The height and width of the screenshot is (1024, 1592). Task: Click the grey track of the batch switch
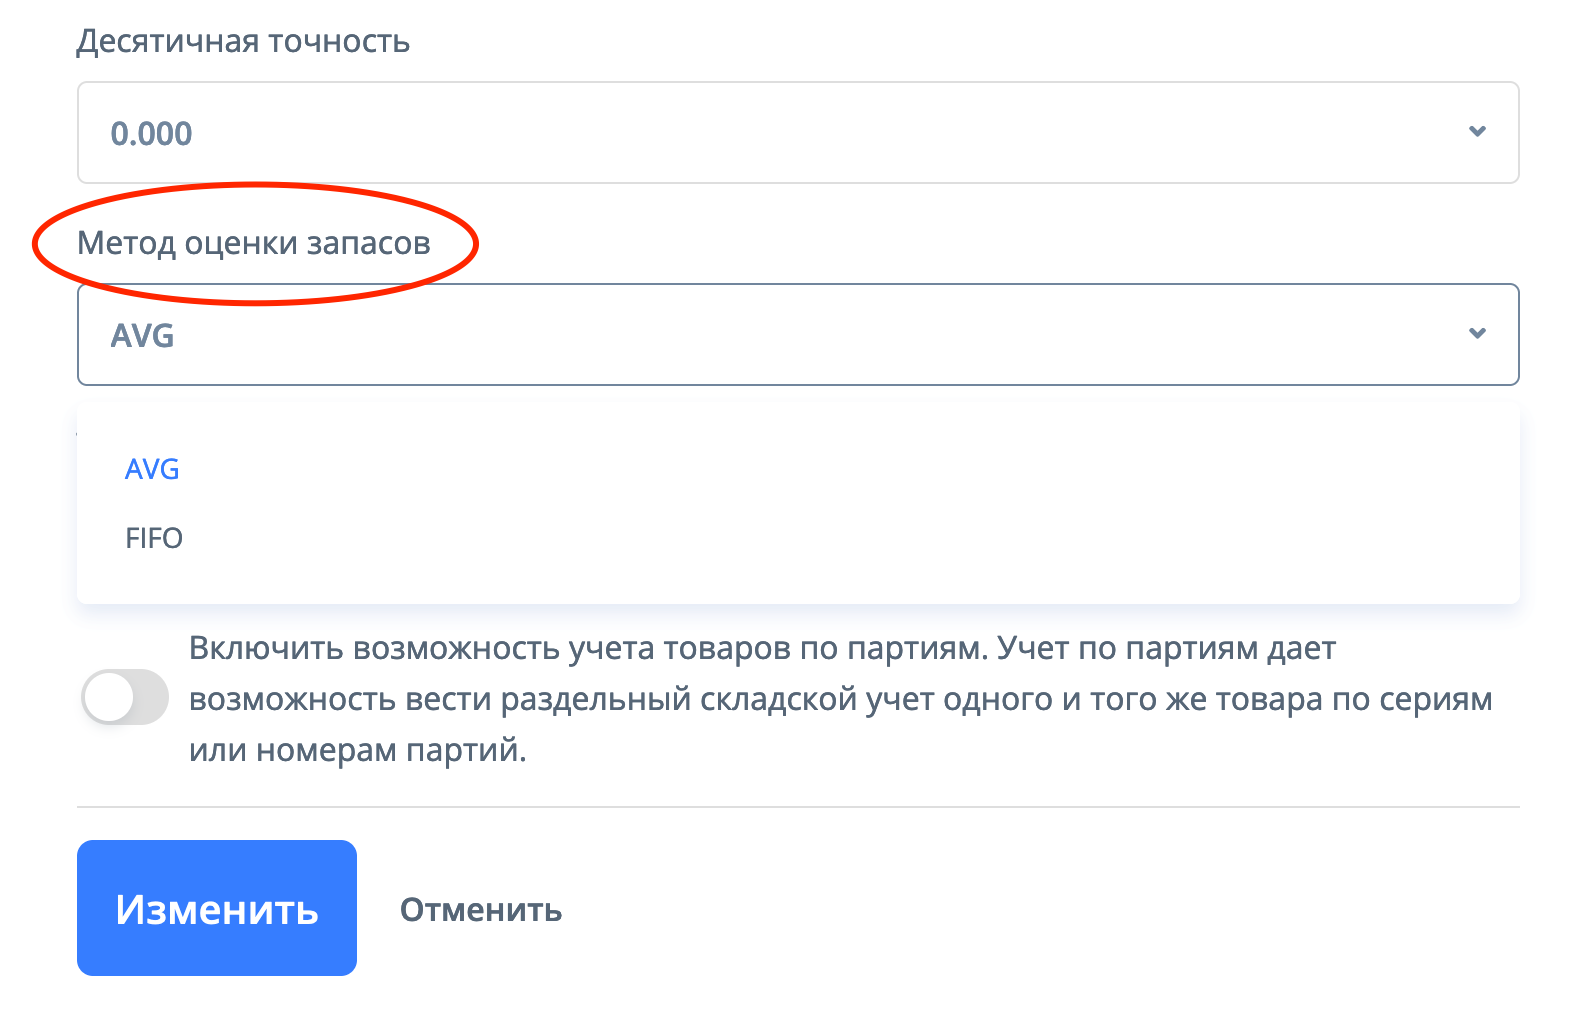tap(150, 697)
